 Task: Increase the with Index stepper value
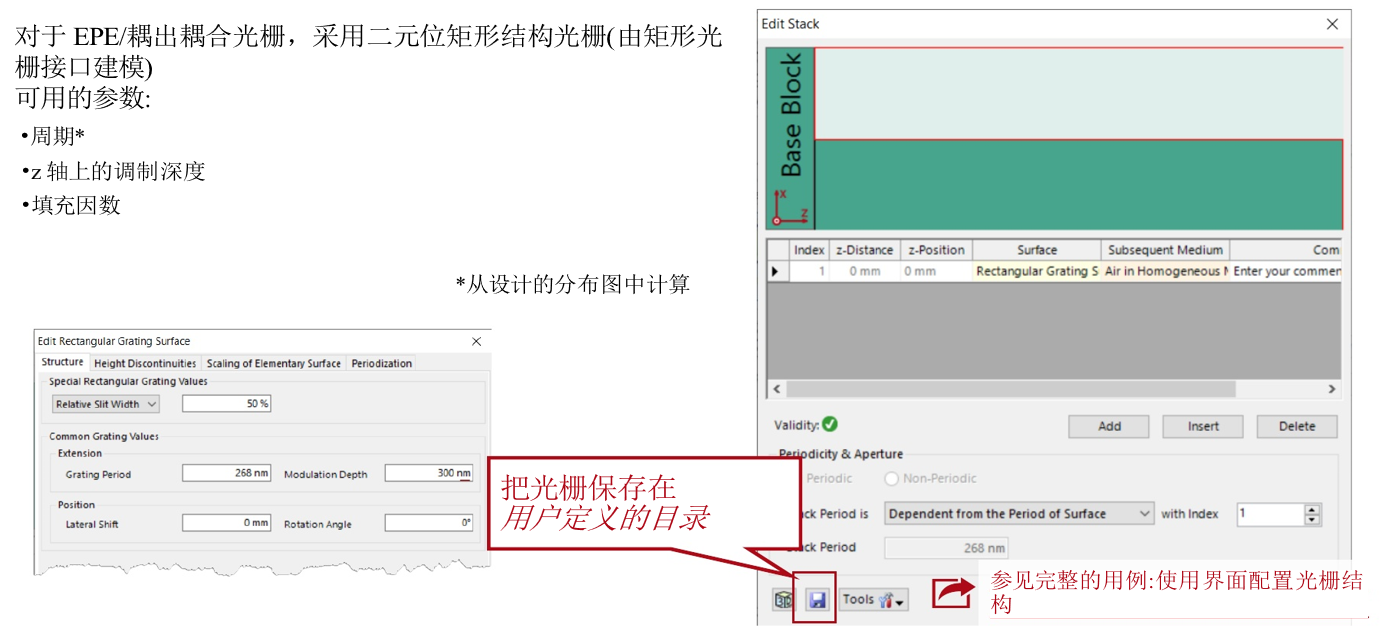click(x=1313, y=509)
